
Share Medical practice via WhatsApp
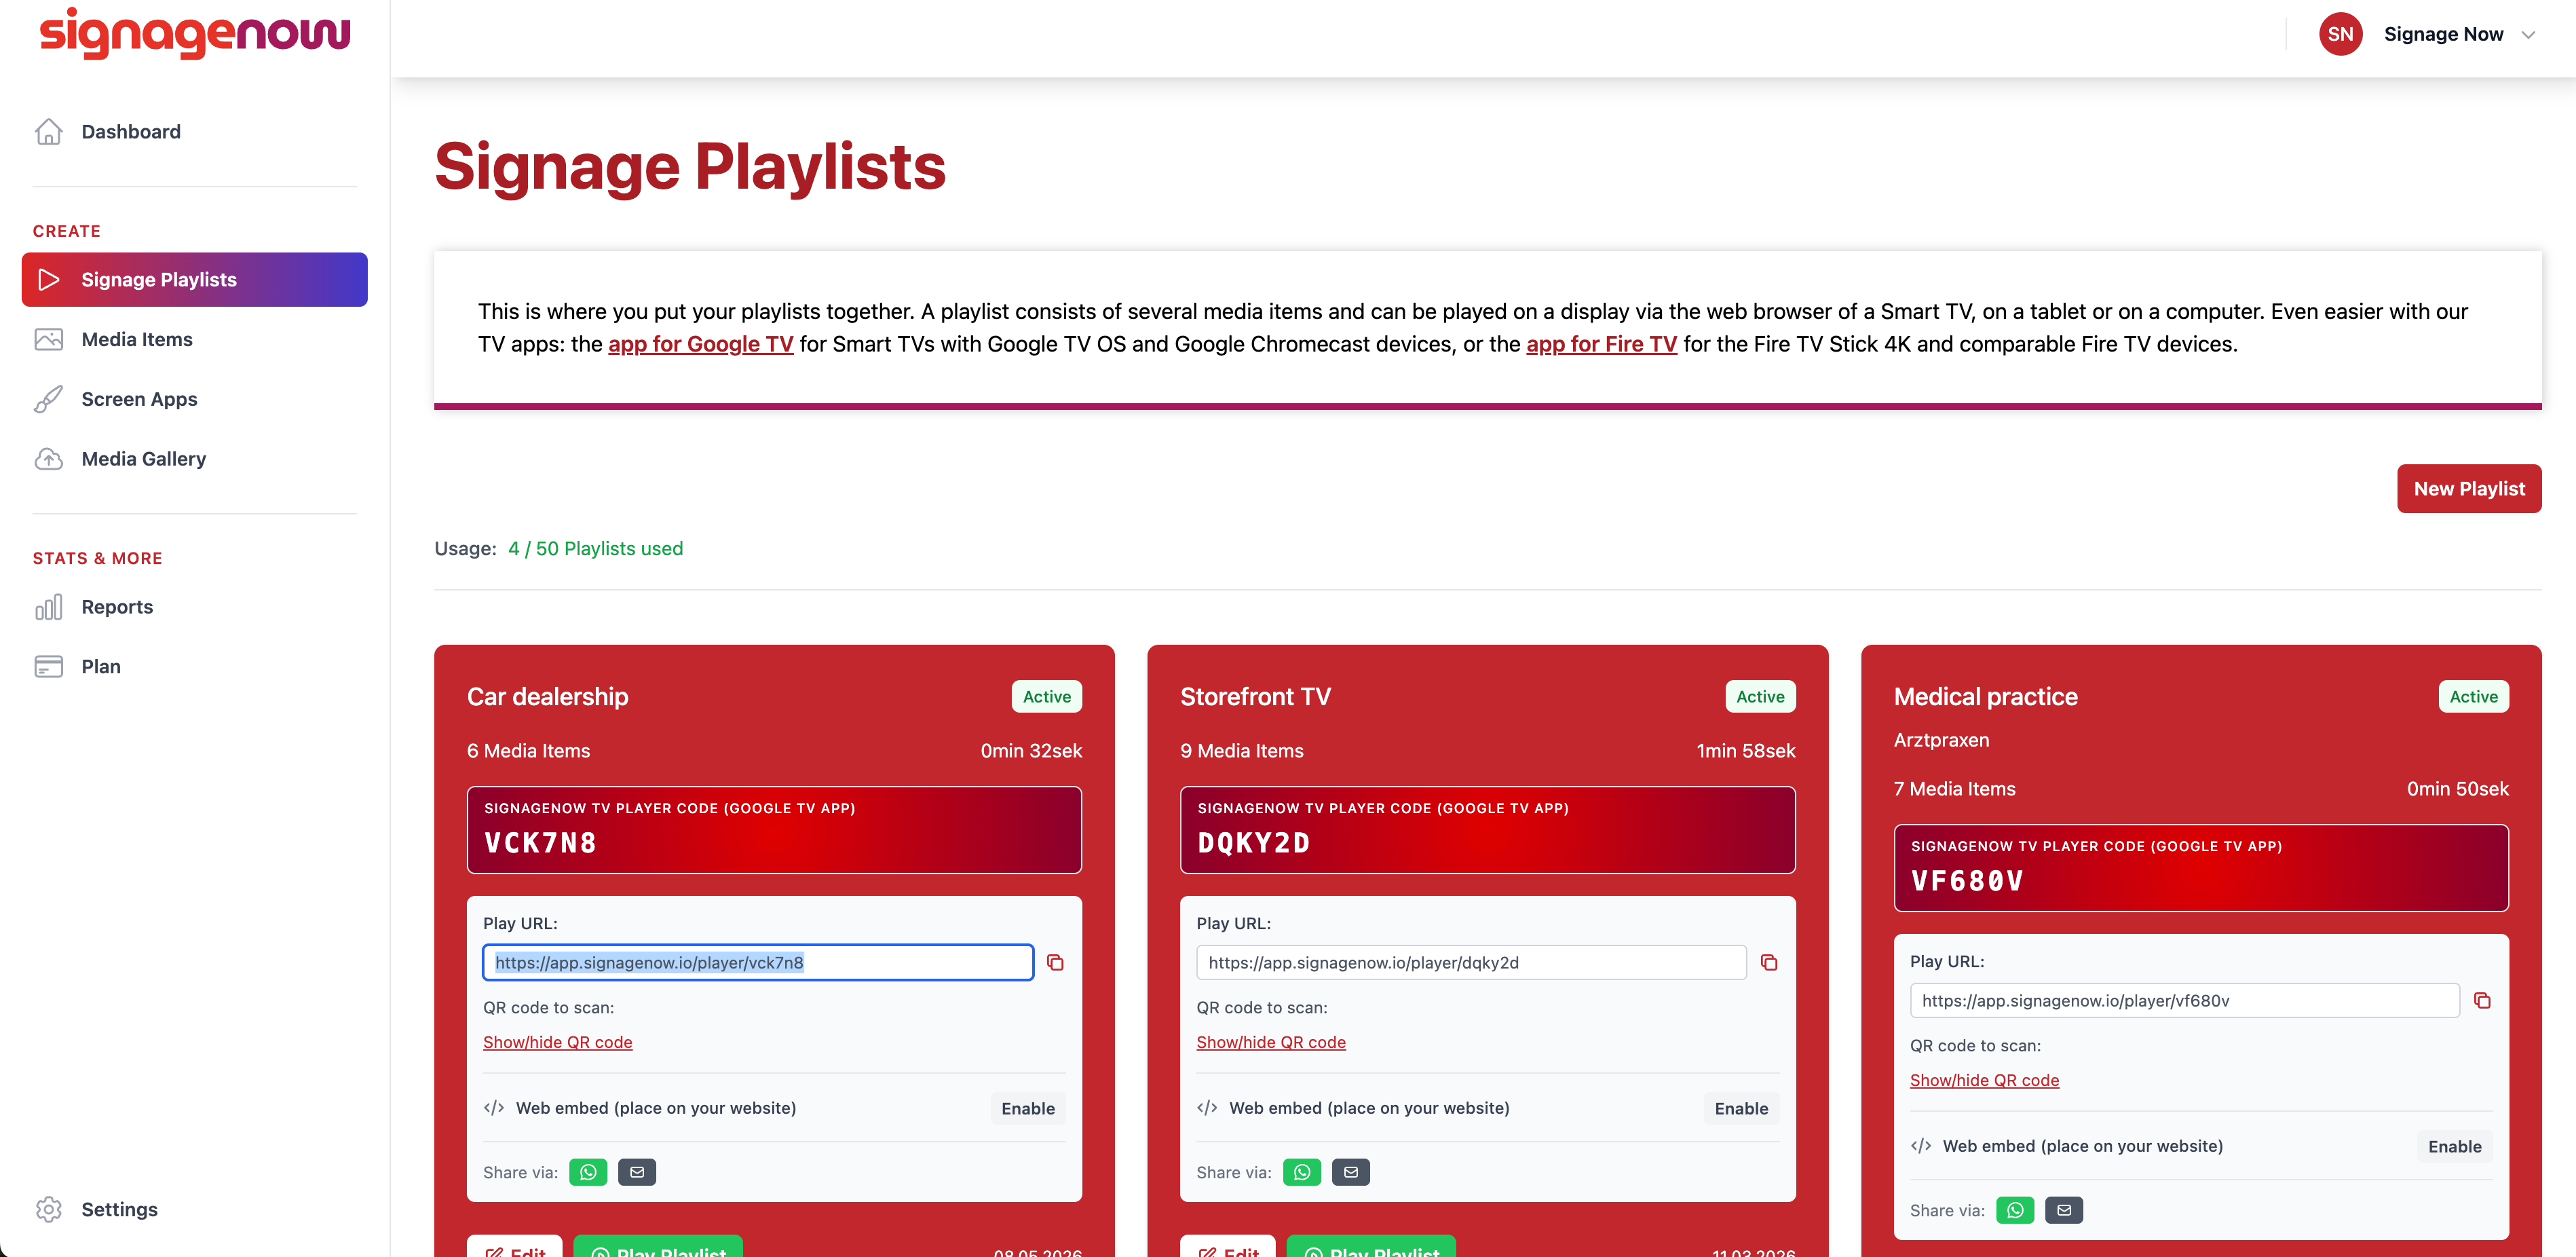click(x=2015, y=1210)
